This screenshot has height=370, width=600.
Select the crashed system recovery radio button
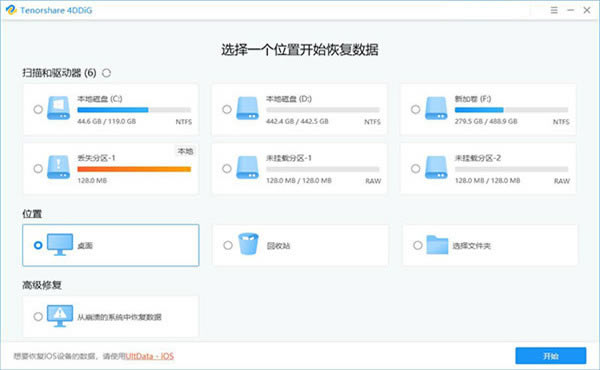click(38, 316)
